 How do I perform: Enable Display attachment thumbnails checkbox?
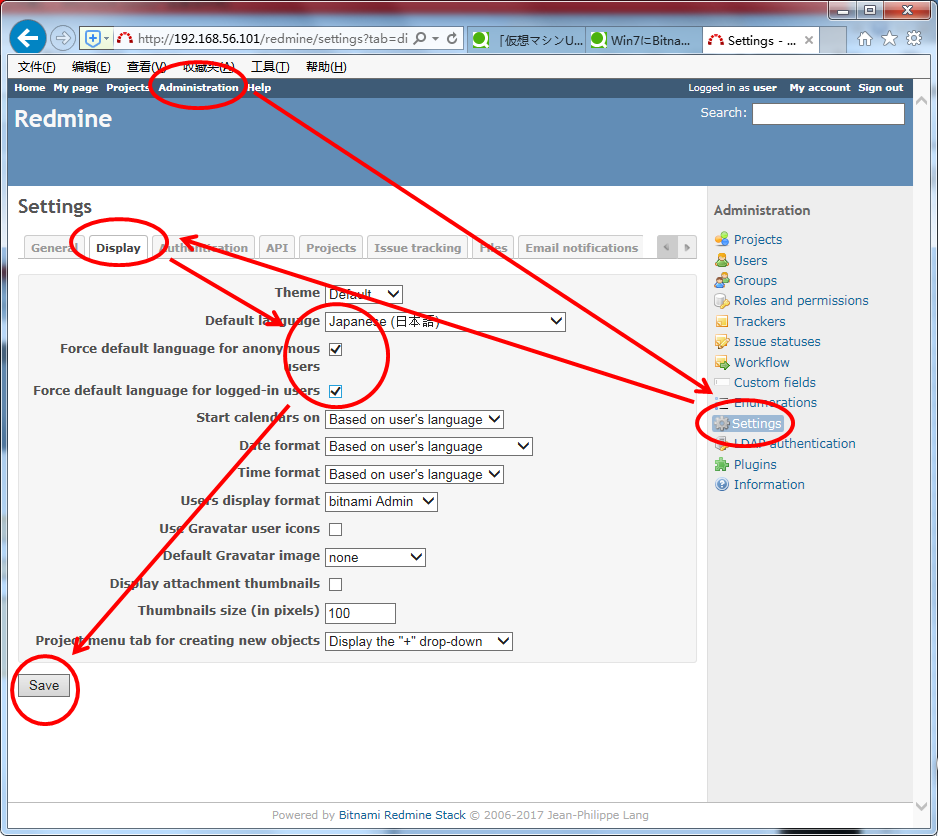[x=336, y=585]
